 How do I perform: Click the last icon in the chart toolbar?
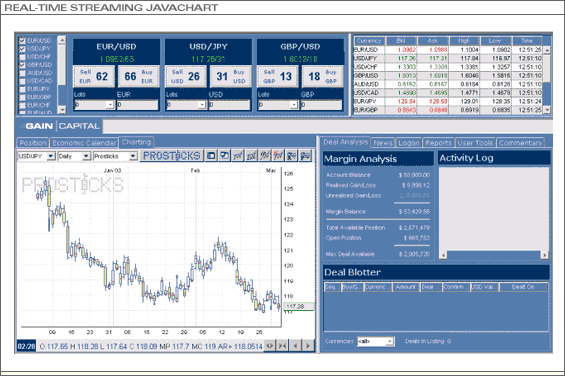point(306,156)
